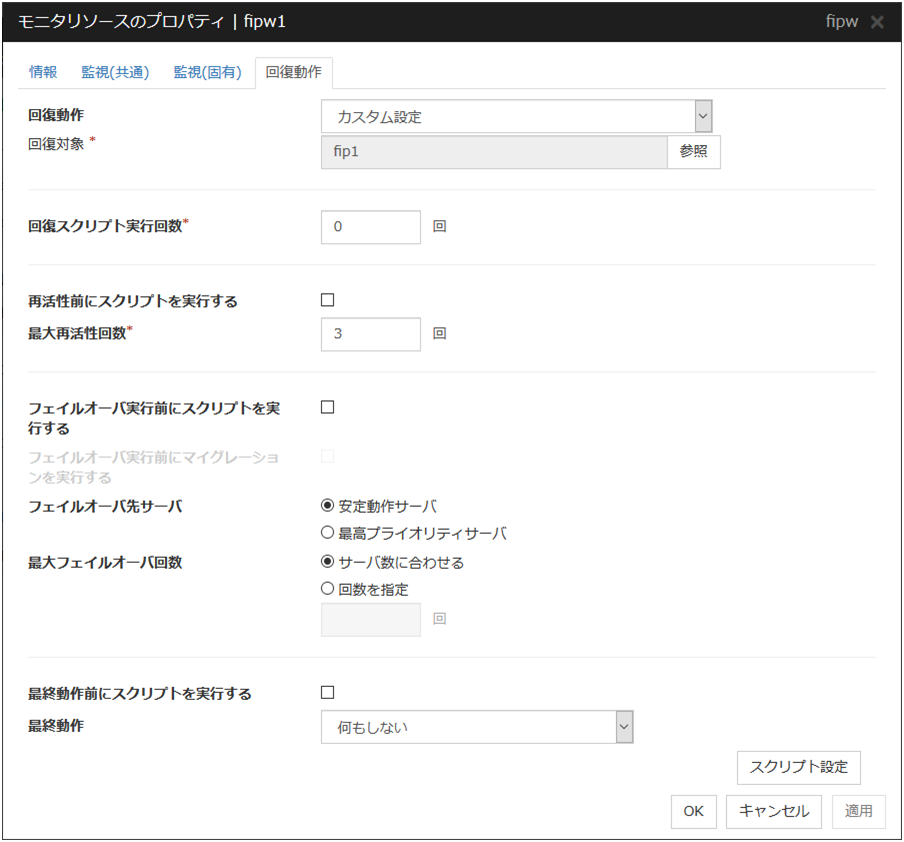Expand the 回復動作 カスタム設定 dropdown
This screenshot has height=842, width=904.
(516, 117)
